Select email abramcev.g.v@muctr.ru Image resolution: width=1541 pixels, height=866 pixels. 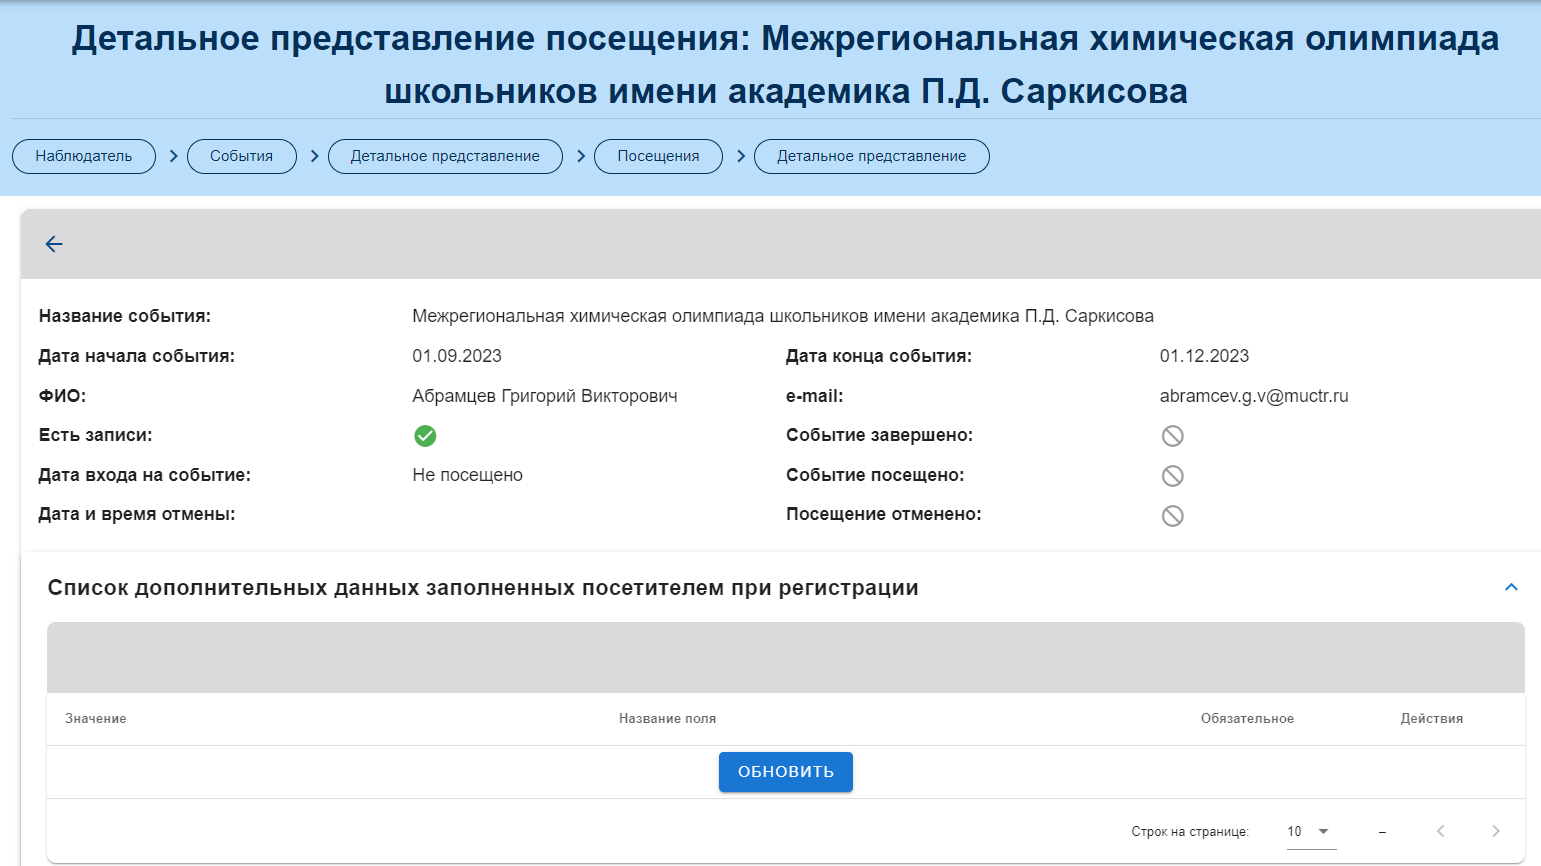coord(1254,396)
